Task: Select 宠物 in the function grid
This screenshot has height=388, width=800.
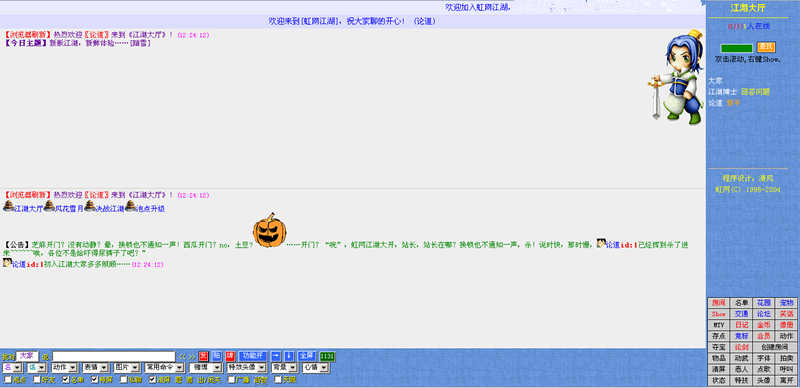Action: pos(787,303)
